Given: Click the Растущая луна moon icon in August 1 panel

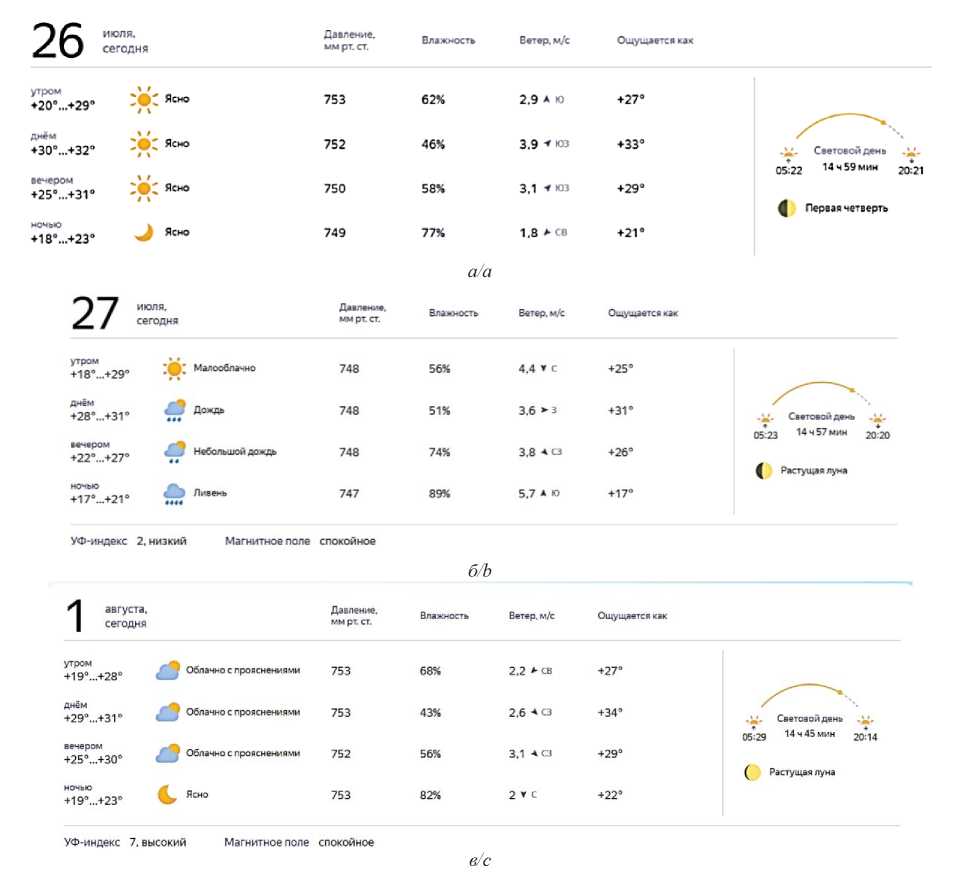Looking at the screenshot, I should (x=752, y=772).
